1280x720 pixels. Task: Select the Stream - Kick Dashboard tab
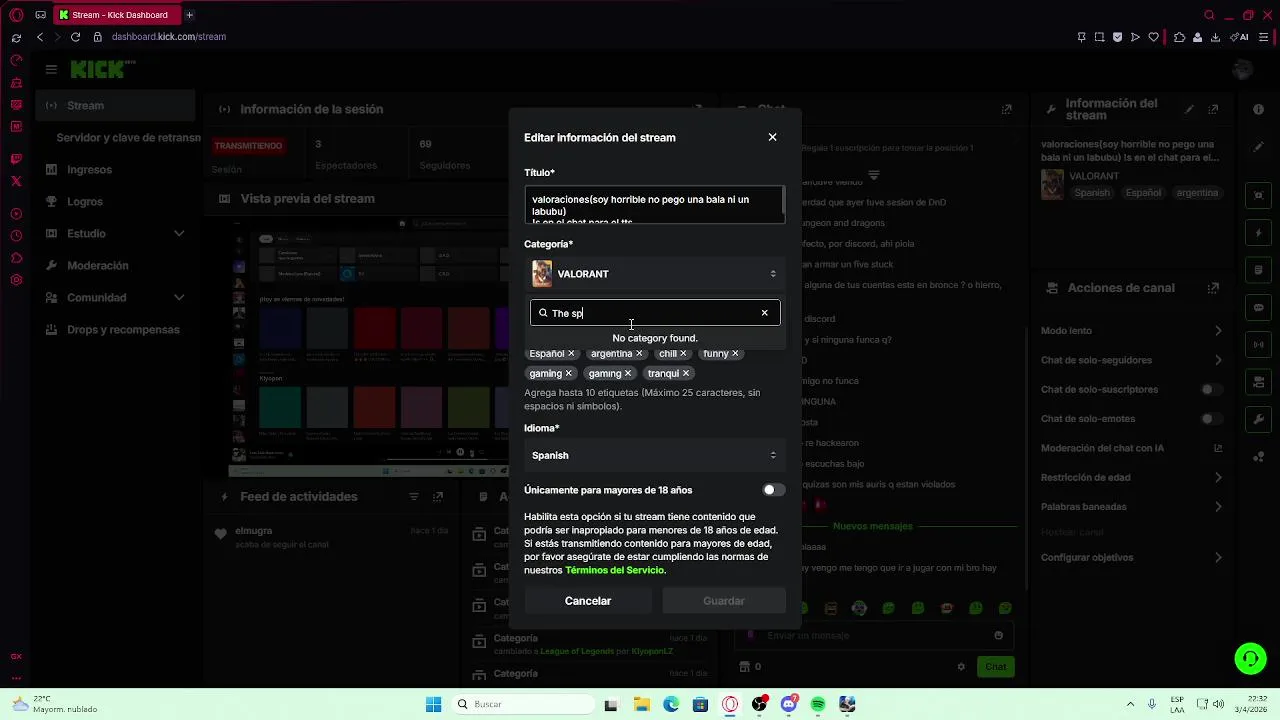(x=118, y=15)
